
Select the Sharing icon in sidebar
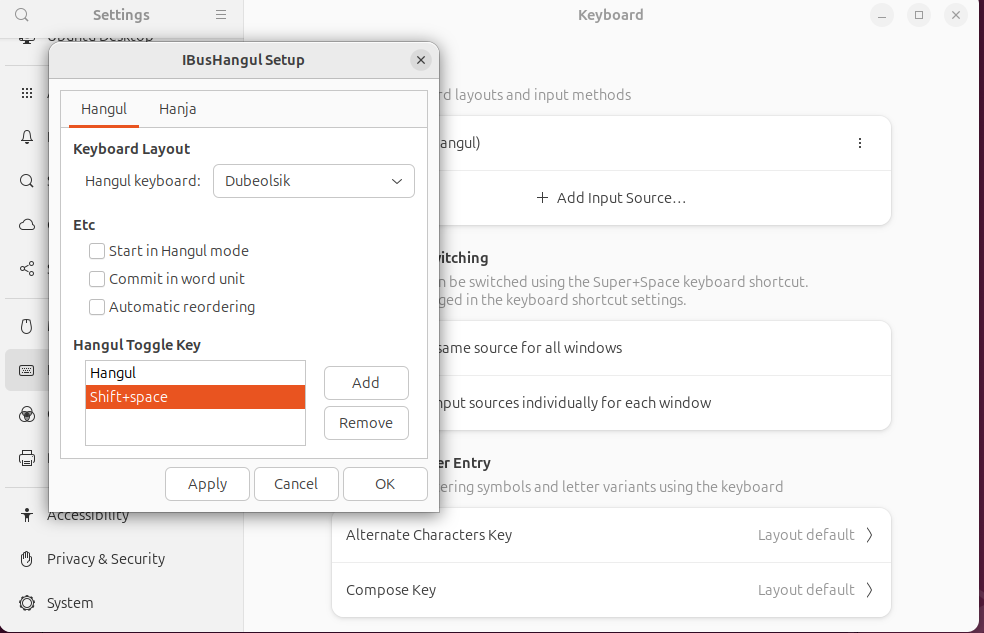(26, 269)
